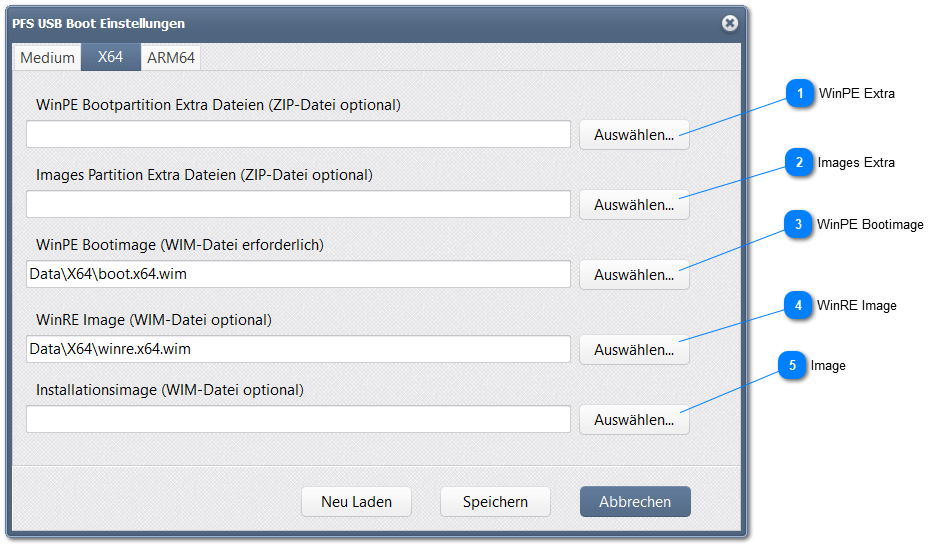
Task: Choose a WinPE Bootimage WIM via Auswählen
Action: pos(634,275)
